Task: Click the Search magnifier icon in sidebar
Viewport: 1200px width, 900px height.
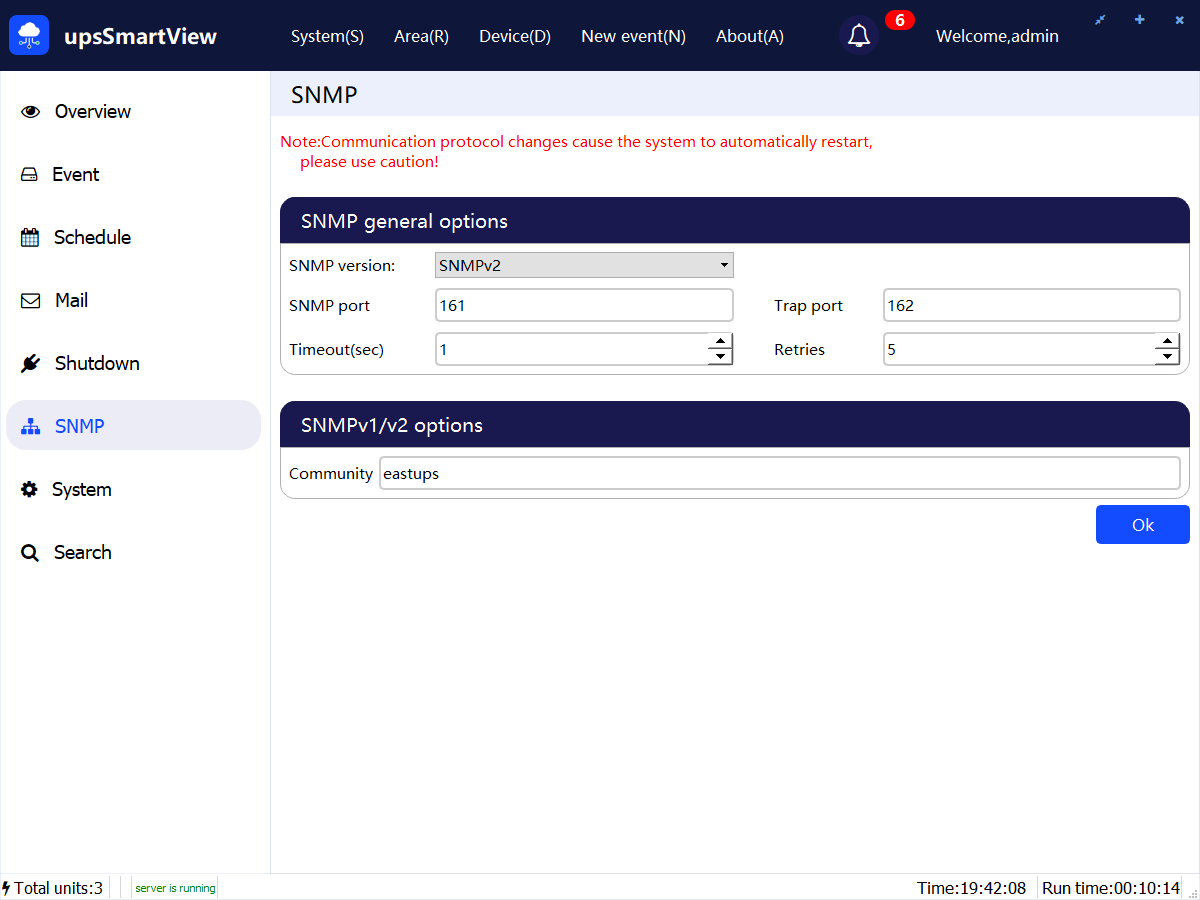Action: click(x=30, y=553)
